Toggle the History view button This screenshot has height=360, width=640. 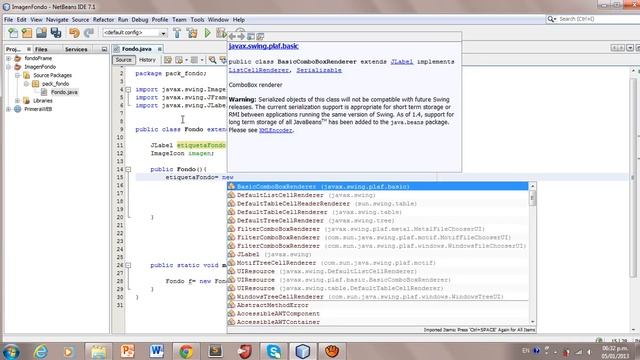147,60
